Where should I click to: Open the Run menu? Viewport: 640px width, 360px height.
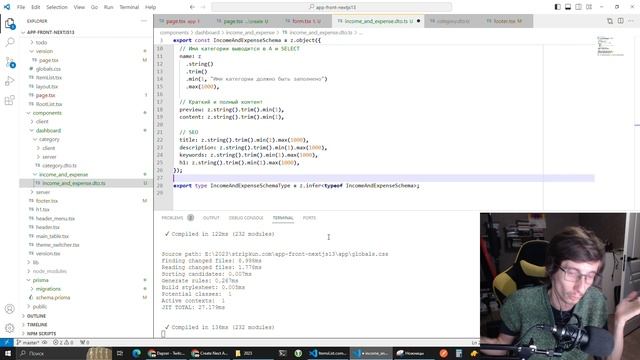coord(109,7)
